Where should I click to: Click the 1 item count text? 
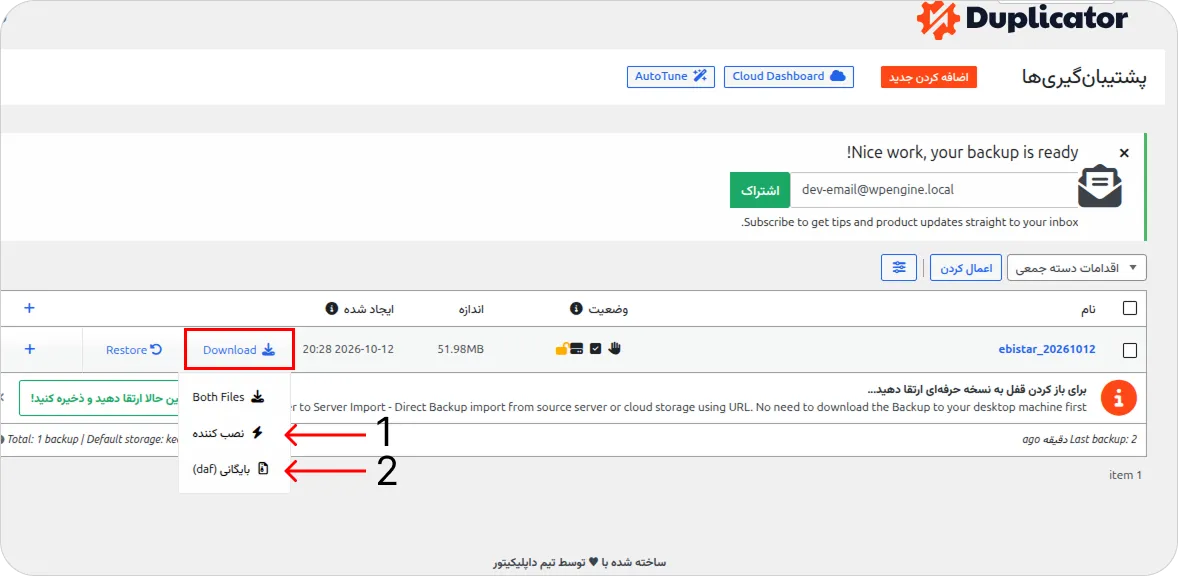(1125, 475)
